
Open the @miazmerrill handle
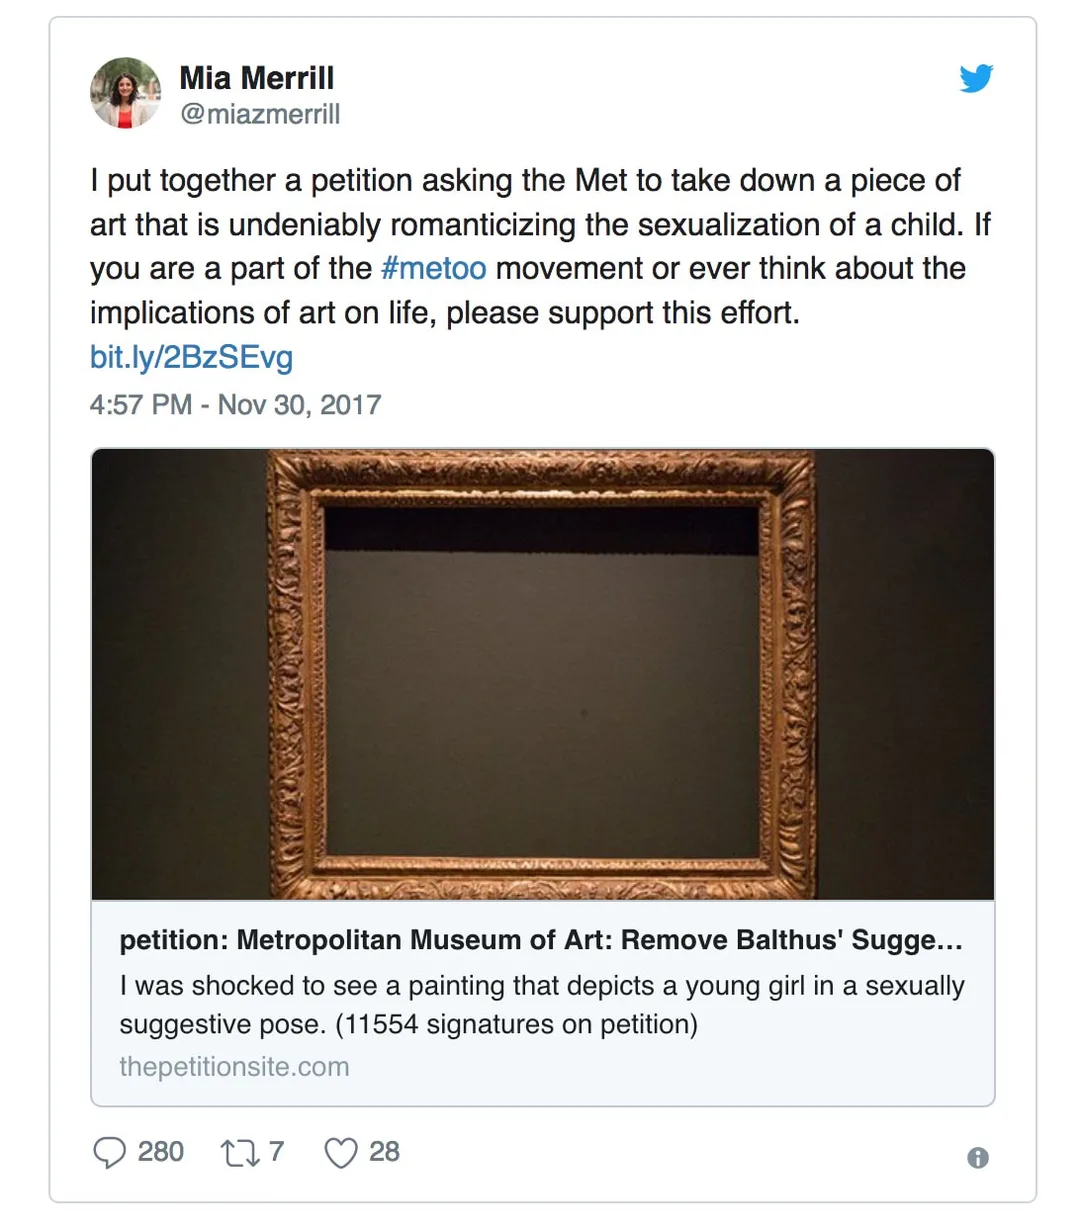tap(260, 114)
